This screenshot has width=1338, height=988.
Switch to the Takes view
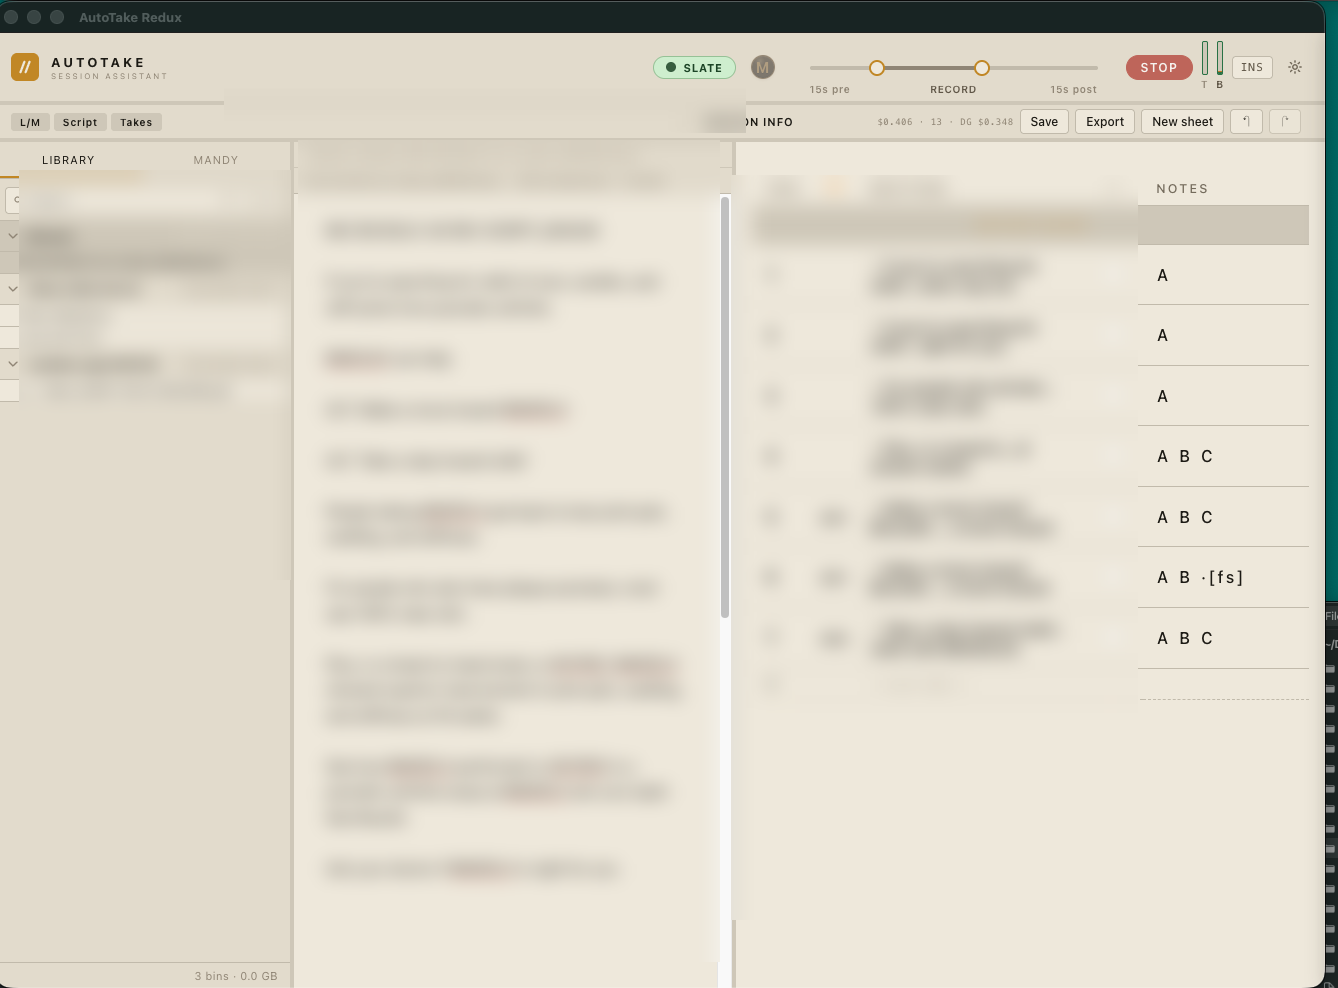[x=136, y=122]
